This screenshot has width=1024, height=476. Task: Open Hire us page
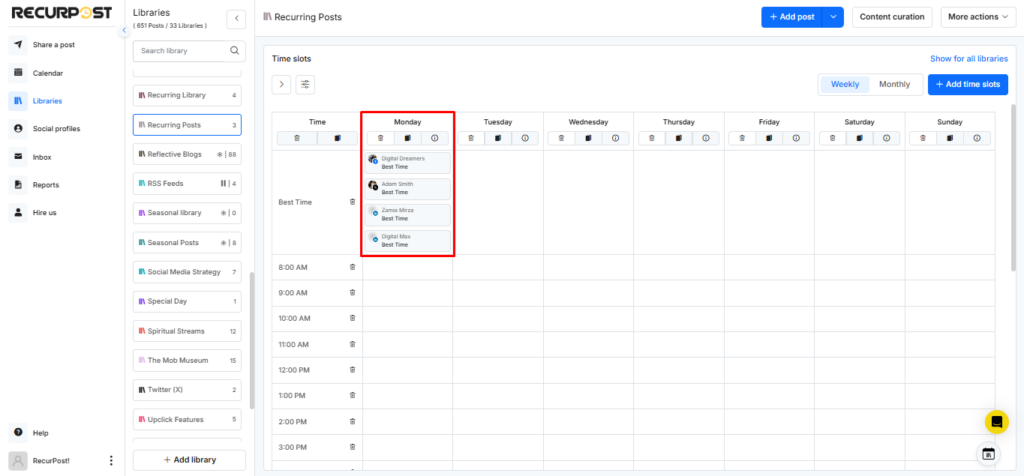click(44, 212)
